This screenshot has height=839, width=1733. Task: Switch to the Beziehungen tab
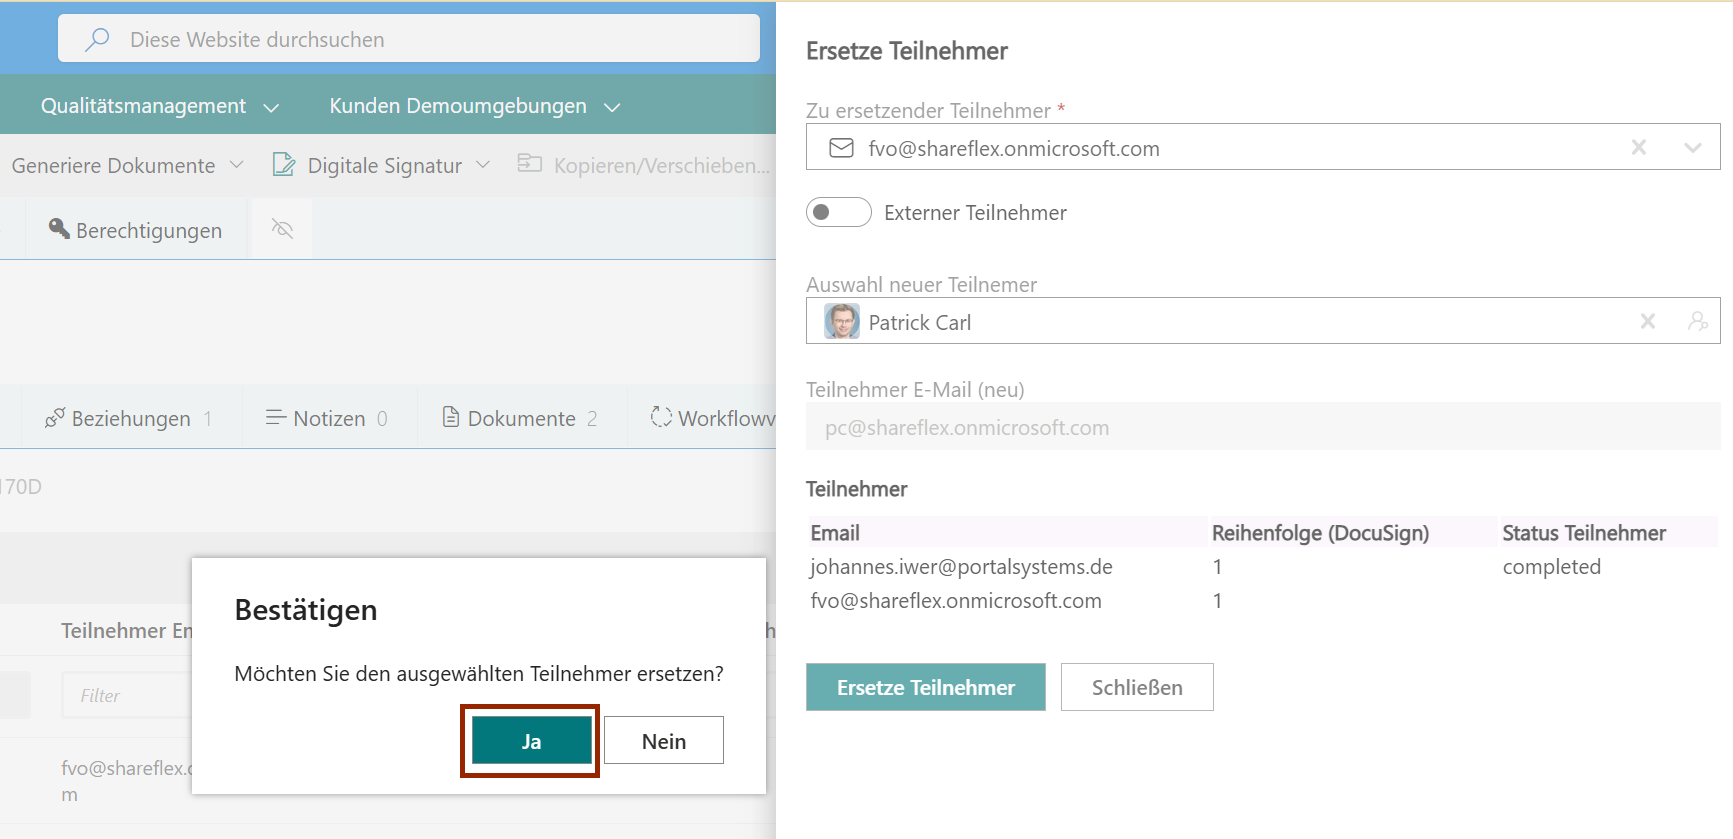click(x=128, y=418)
